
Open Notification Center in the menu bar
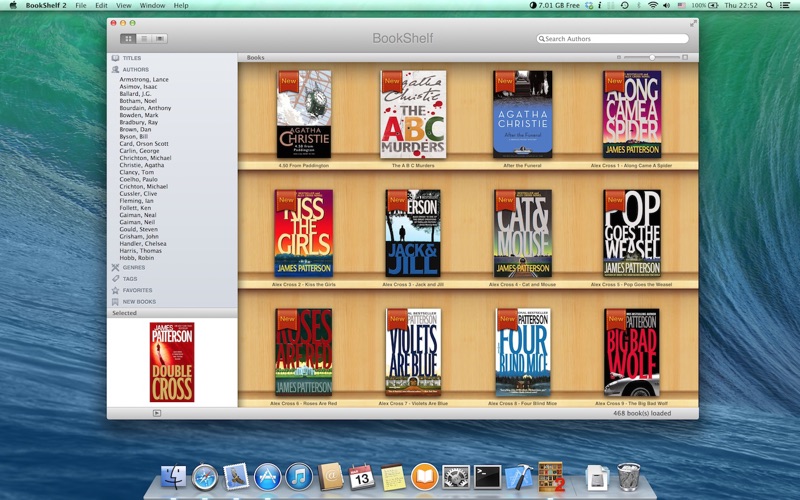point(785,6)
